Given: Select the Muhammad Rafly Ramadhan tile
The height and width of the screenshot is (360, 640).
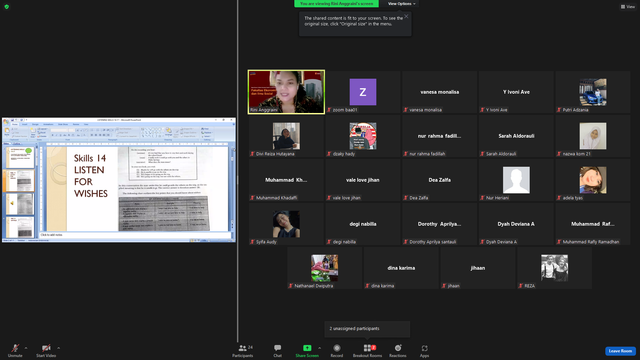Looking at the screenshot, I should tap(593, 224).
